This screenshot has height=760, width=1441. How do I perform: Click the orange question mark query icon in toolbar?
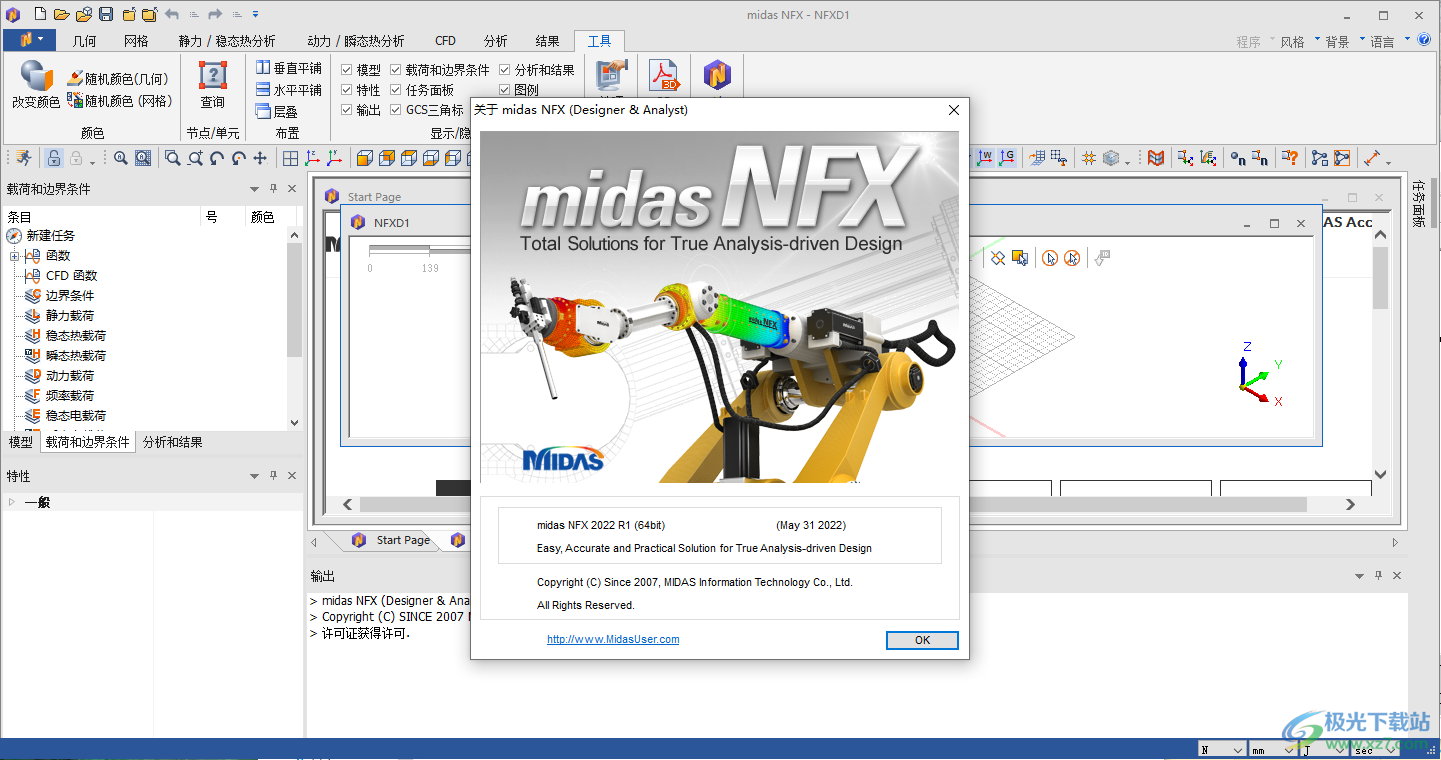click(x=1290, y=158)
